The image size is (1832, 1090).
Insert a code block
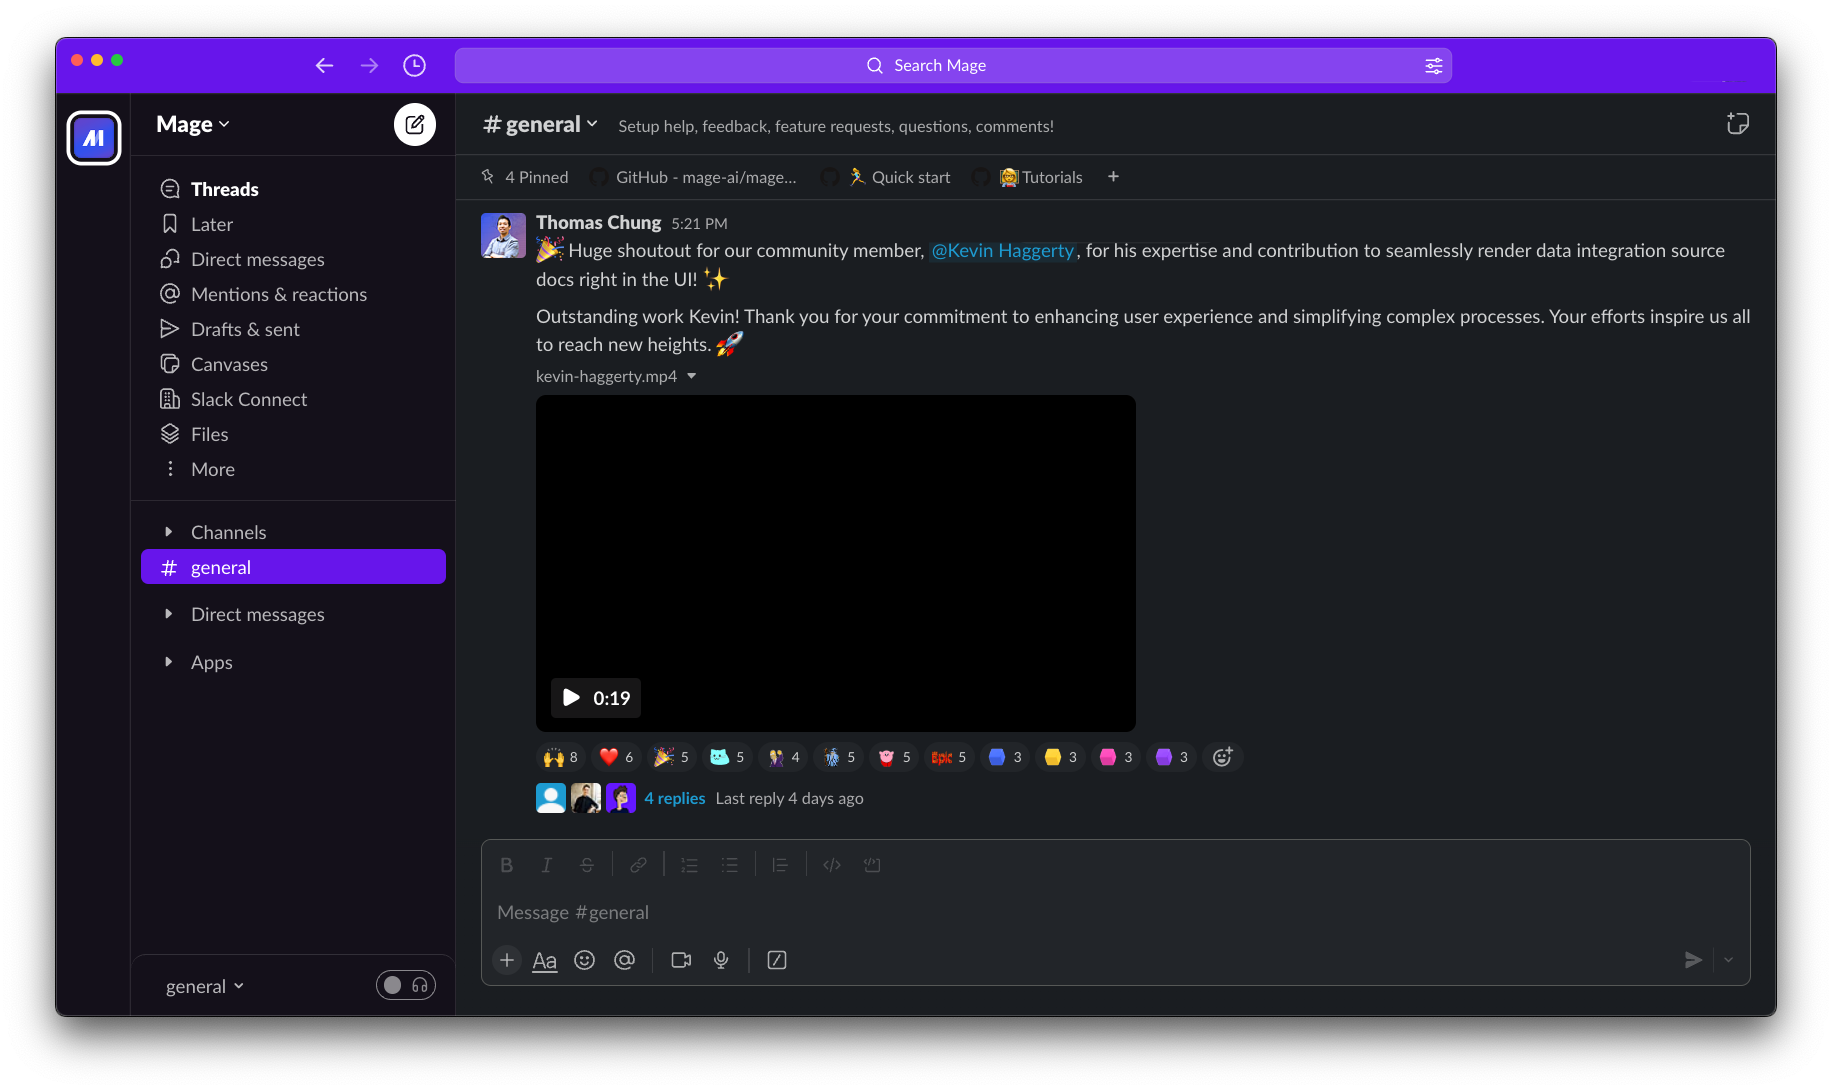coord(872,865)
